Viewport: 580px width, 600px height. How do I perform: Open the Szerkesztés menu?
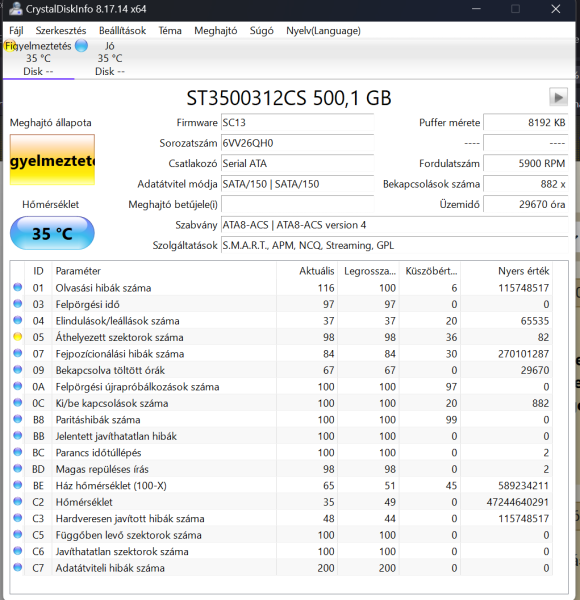pos(61,31)
